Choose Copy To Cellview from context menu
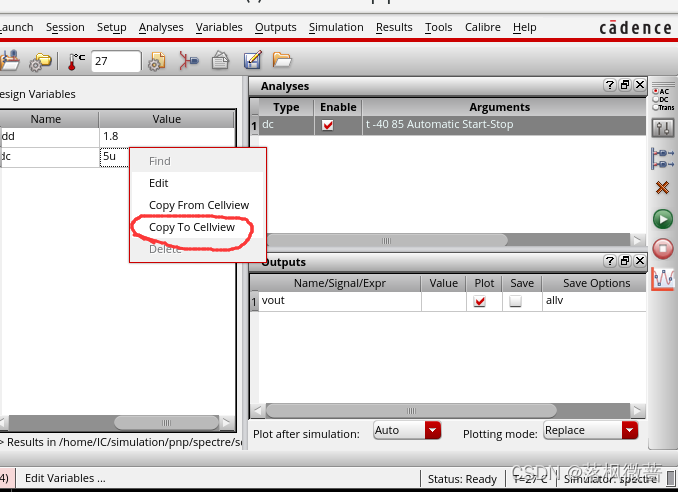The height and width of the screenshot is (492, 678). pyautogui.click(x=192, y=227)
